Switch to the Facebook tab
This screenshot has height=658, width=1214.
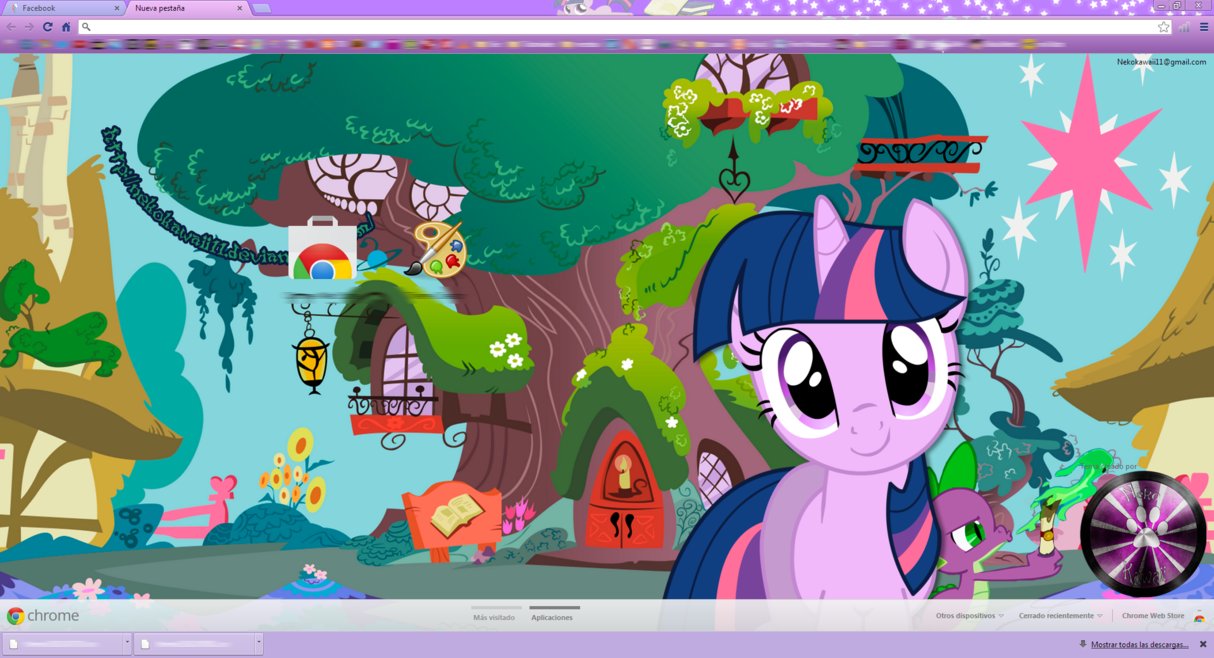click(x=62, y=8)
